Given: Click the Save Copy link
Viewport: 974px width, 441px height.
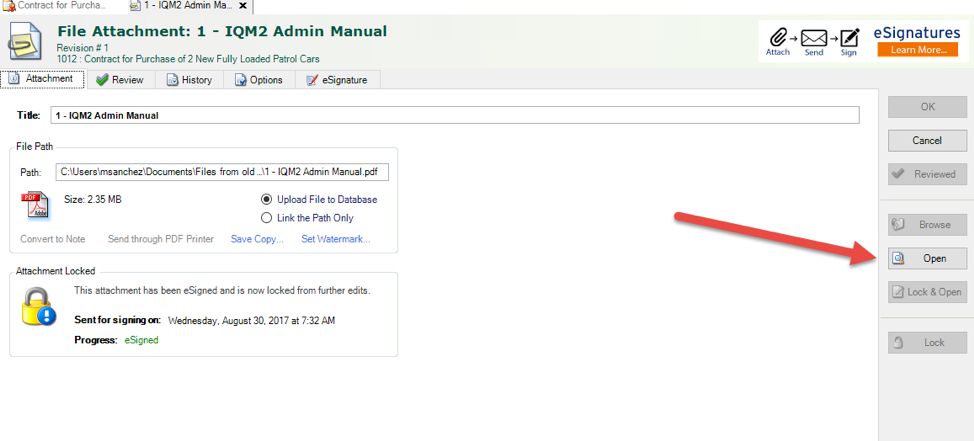Looking at the screenshot, I should [257, 239].
